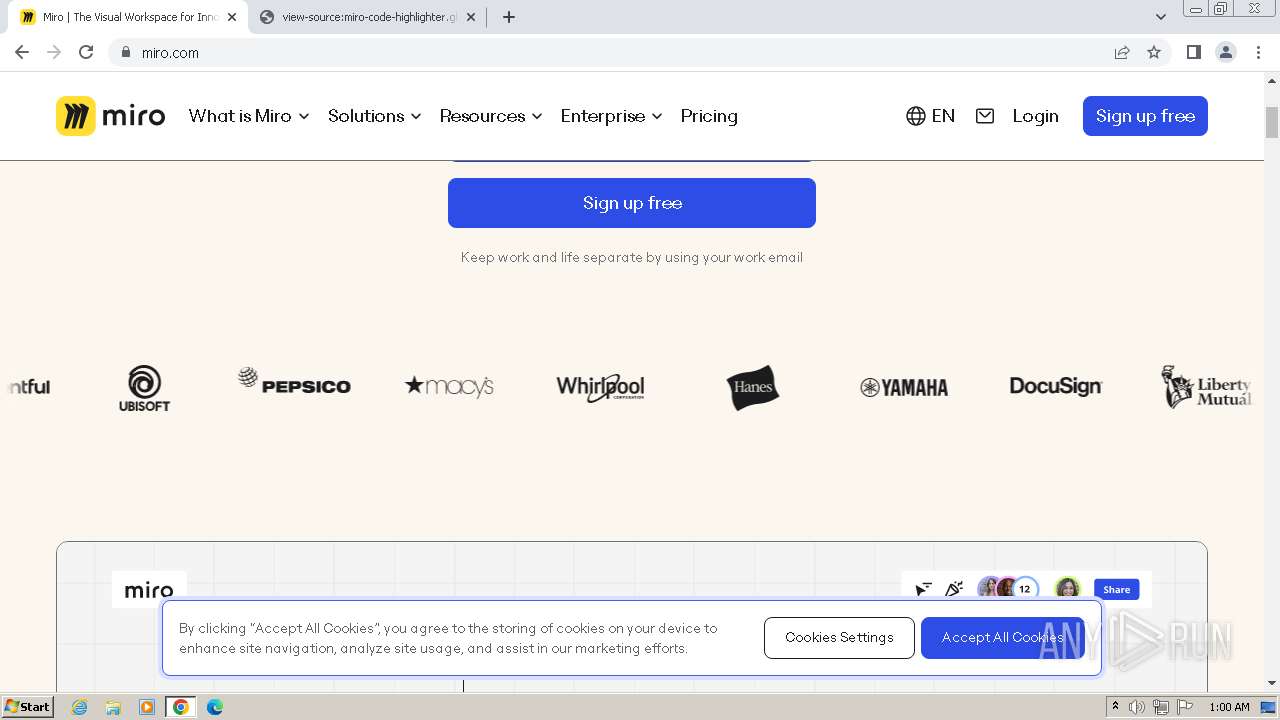The height and width of the screenshot is (720, 1280).
Task: Click the cursor tool icon in board preview
Action: pyautogui.click(x=924, y=589)
